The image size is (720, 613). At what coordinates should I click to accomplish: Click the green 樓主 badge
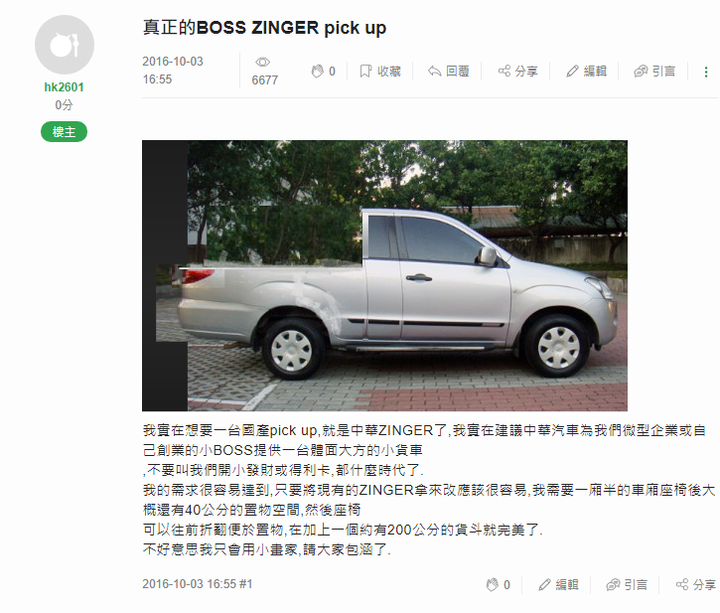pos(64,132)
